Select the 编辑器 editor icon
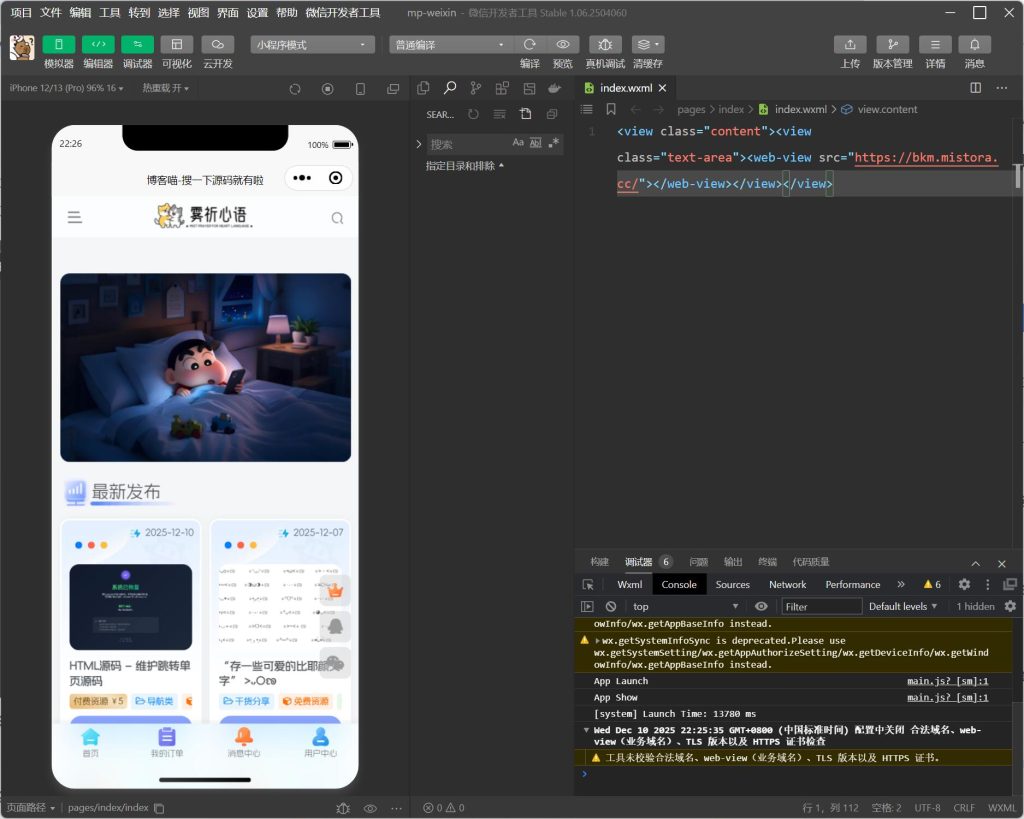 (97, 44)
